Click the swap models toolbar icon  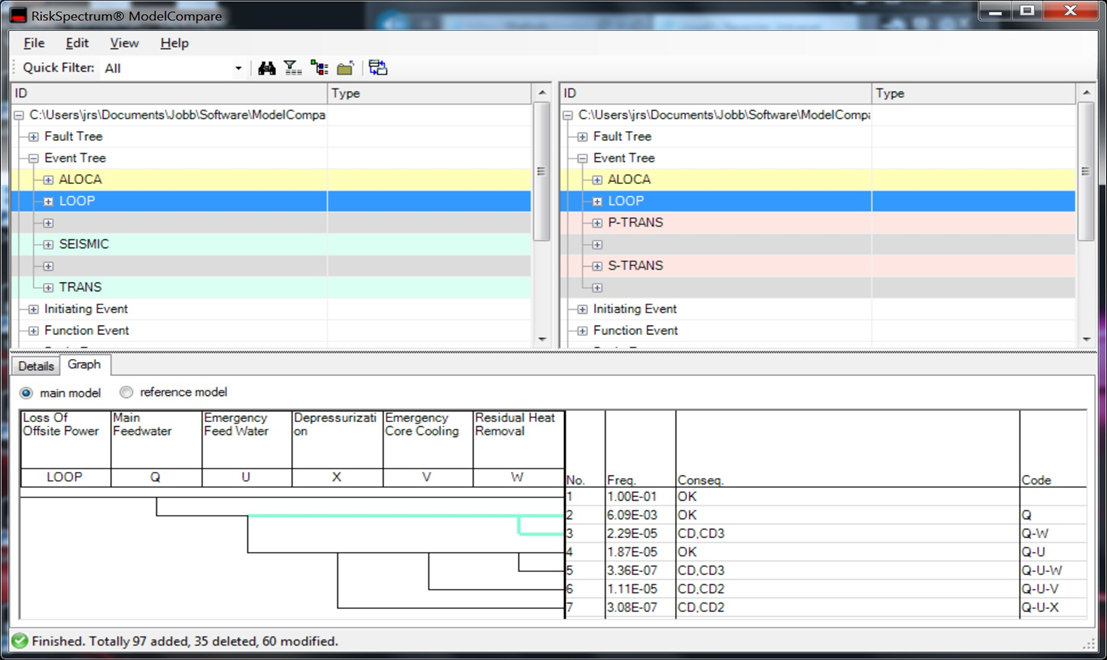pos(378,68)
